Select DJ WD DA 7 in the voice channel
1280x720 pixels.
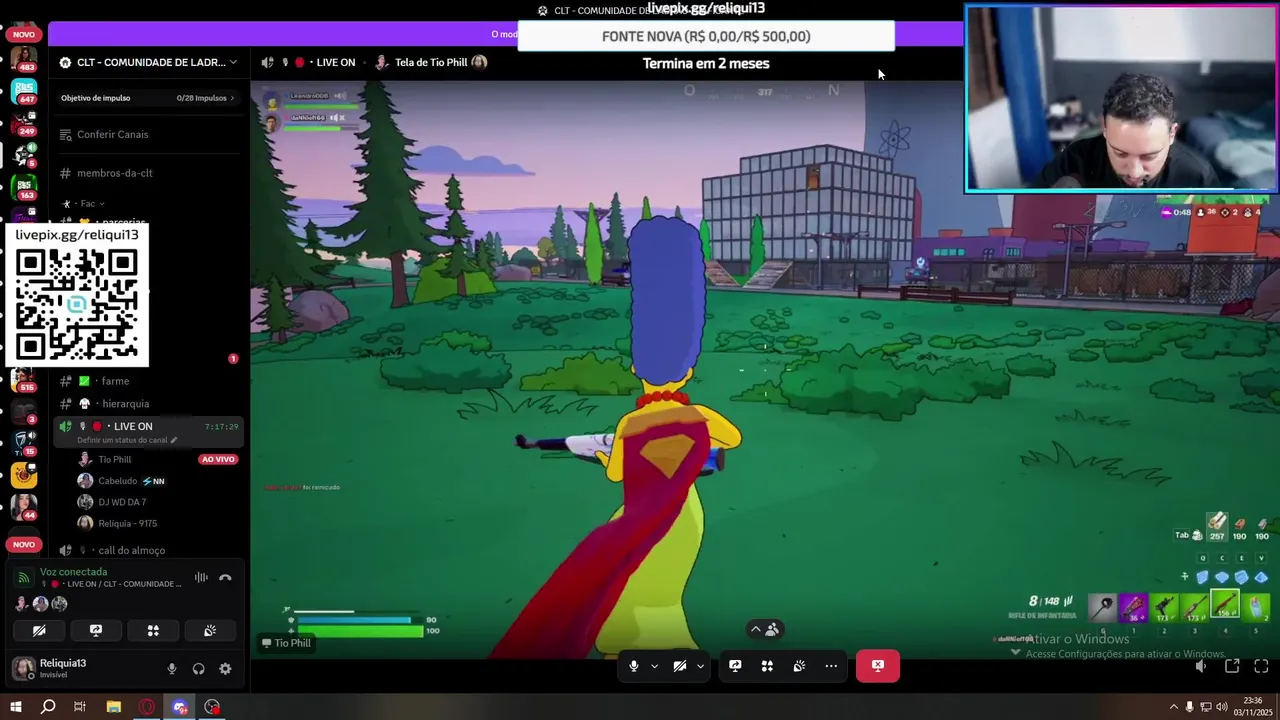pos(122,502)
